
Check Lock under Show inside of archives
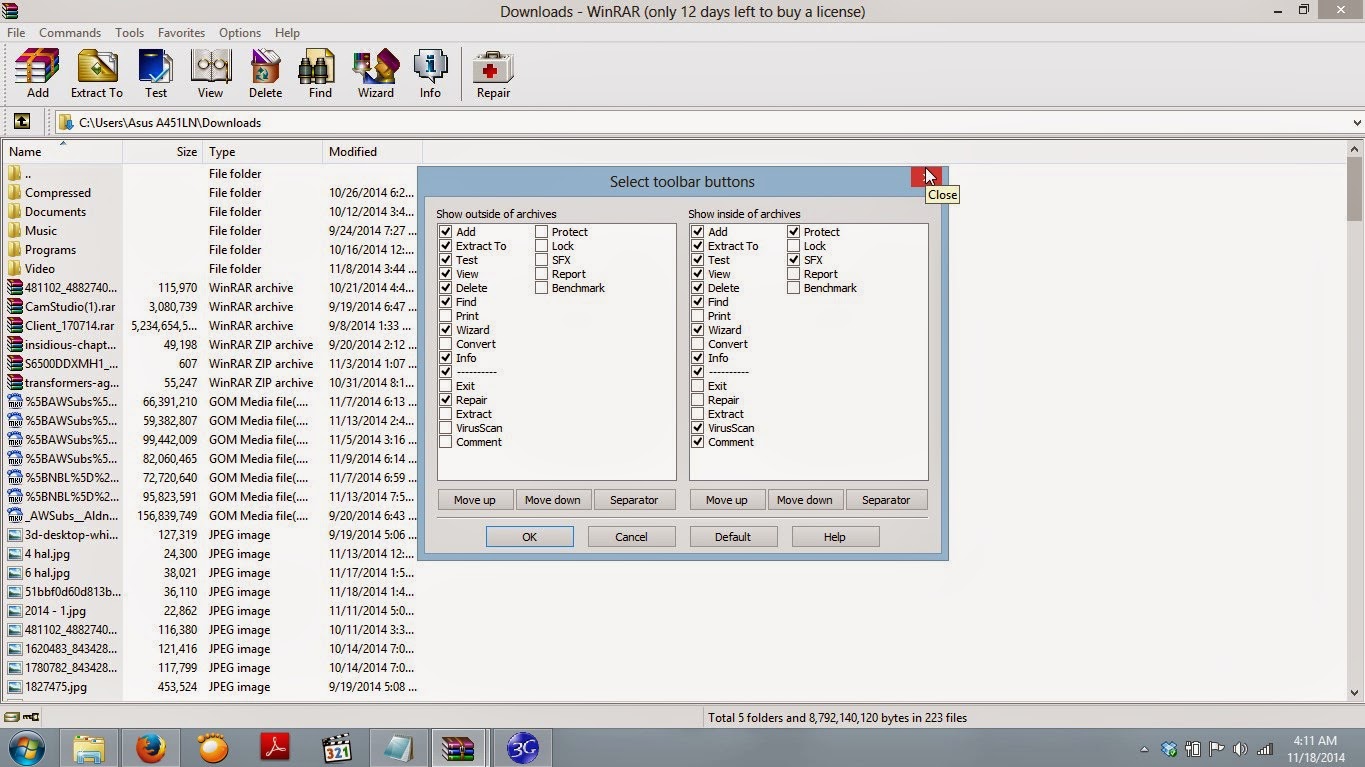point(793,246)
